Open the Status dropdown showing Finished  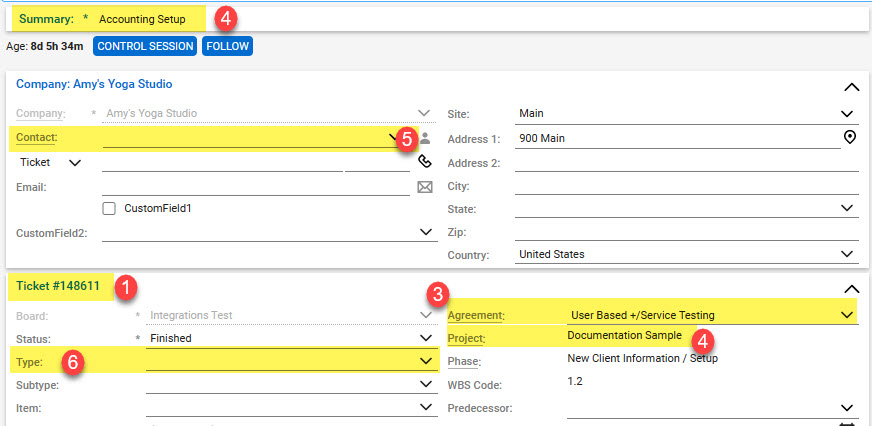pyautogui.click(x=426, y=338)
